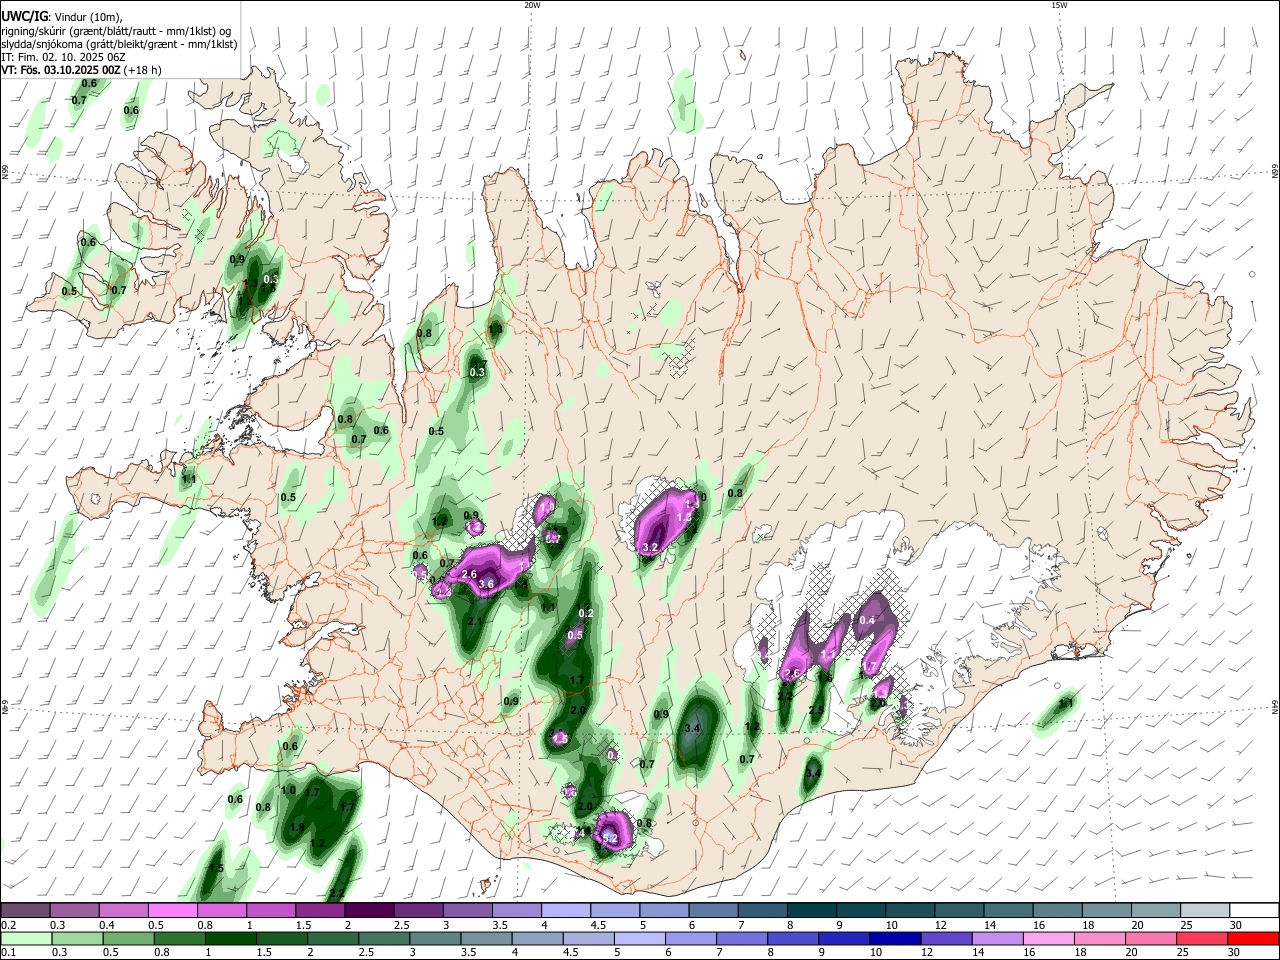
Task: Click the rain legend swatch labeled 0.5
Action: point(130,938)
